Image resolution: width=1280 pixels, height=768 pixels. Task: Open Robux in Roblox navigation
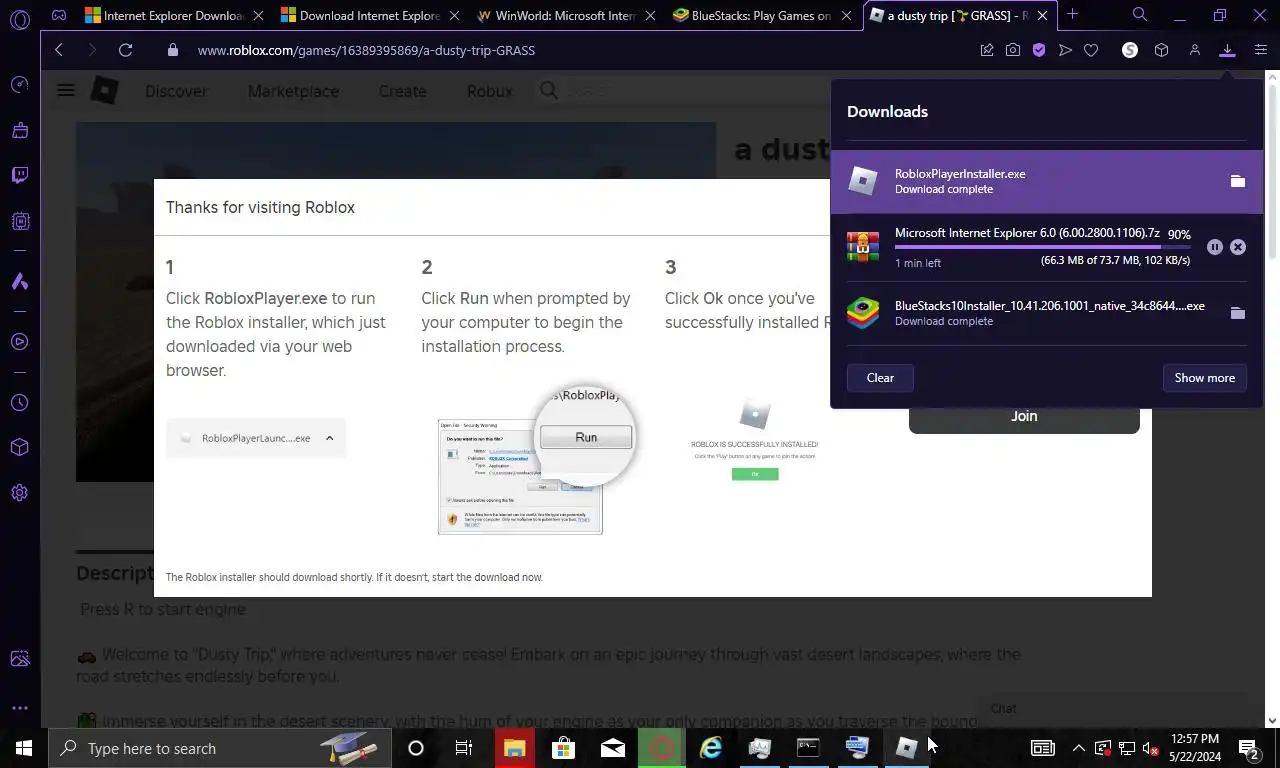[x=490, y=91]
